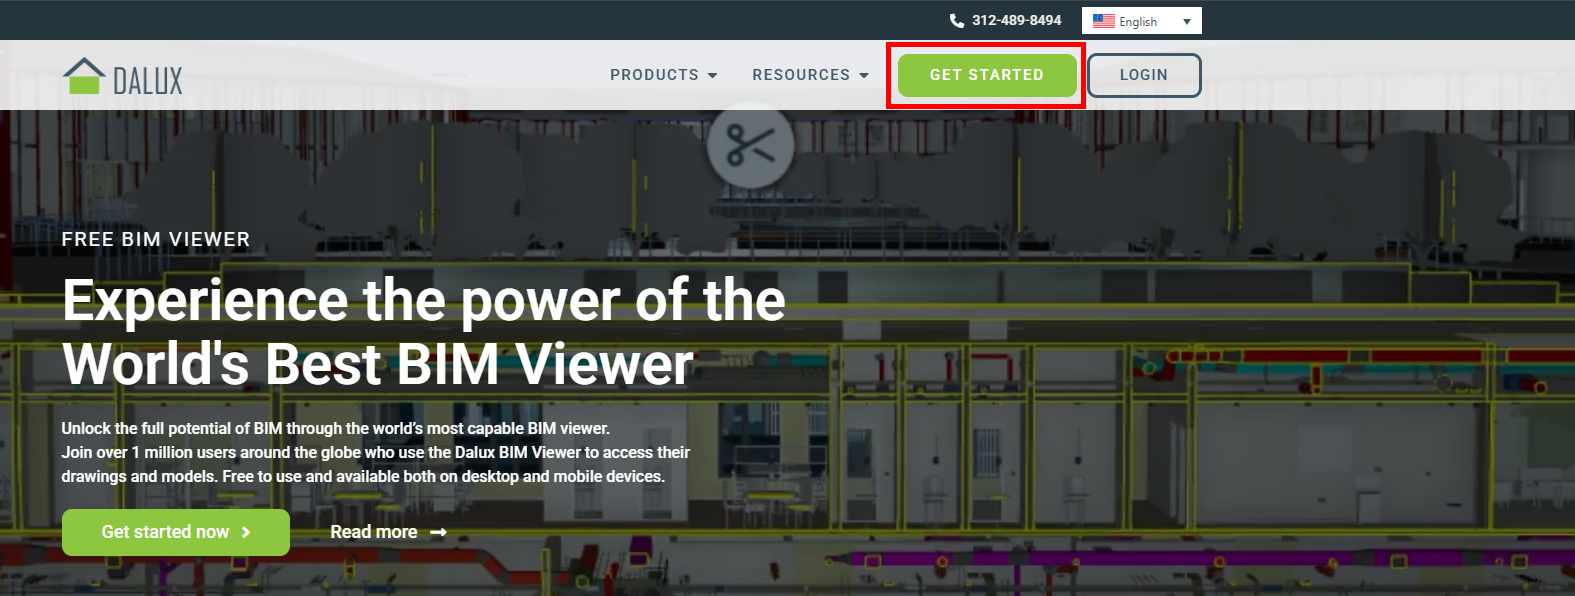Click the green house Dalux logo icon
Viewport: 1575px width, 596px height.
(x=84, y=76)
